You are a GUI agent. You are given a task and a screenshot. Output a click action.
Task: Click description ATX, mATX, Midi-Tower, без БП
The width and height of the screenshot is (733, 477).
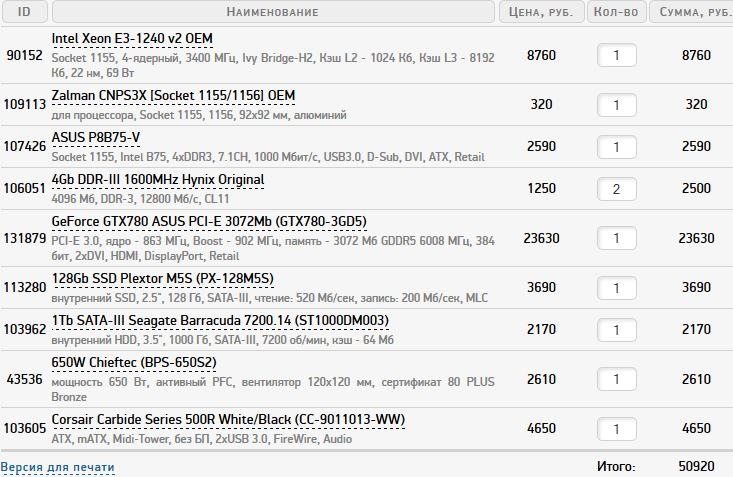coord(201,439)
